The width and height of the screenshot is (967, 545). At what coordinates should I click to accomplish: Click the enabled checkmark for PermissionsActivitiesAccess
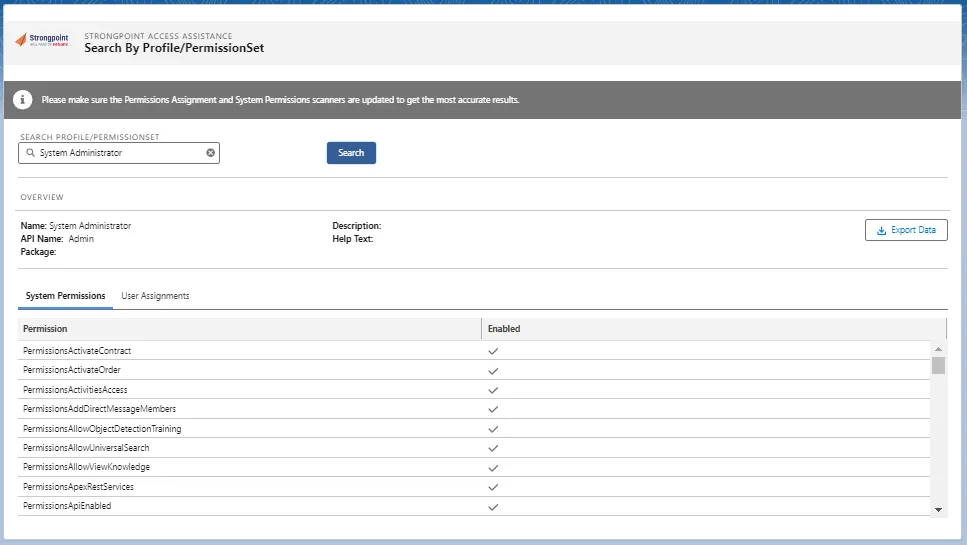tap(493, 390)
